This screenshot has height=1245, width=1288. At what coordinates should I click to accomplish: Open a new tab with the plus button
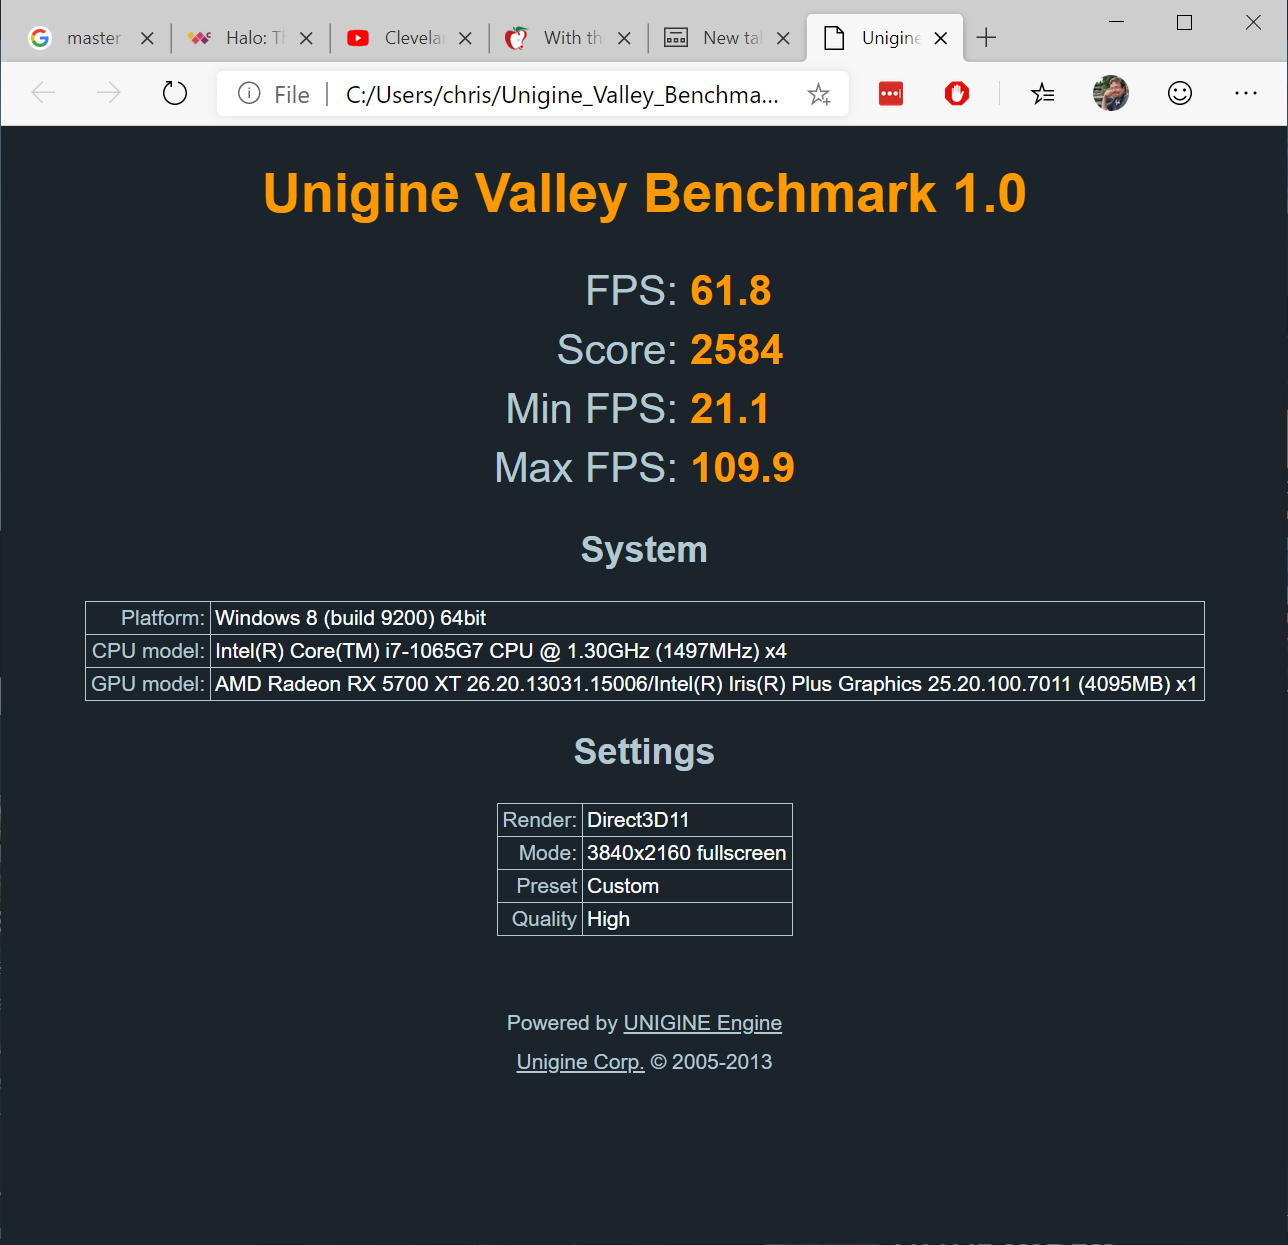986,38
